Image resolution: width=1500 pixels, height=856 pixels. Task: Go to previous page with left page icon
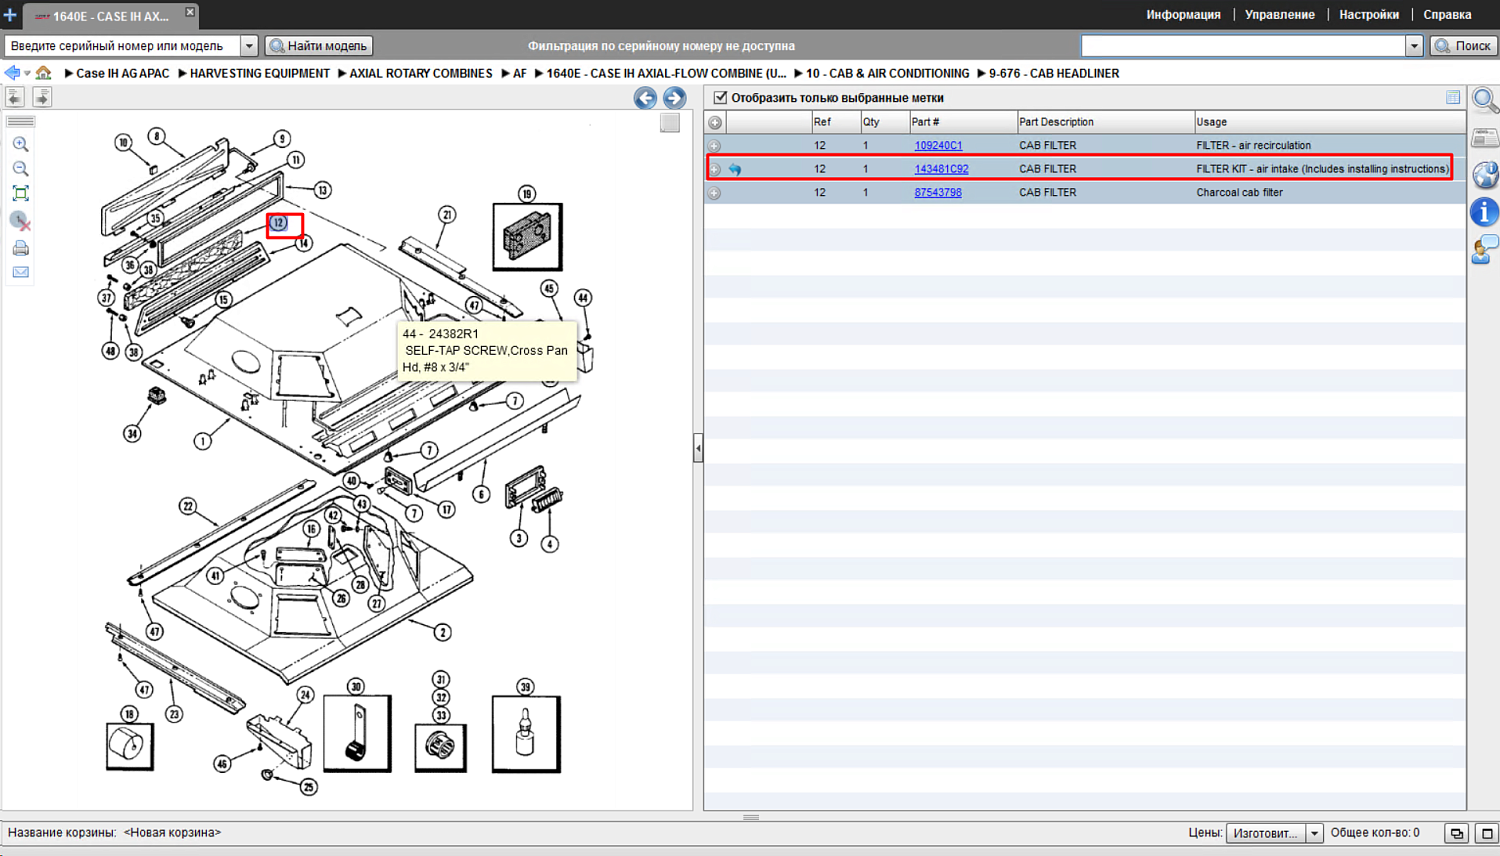tap(15, 97)
